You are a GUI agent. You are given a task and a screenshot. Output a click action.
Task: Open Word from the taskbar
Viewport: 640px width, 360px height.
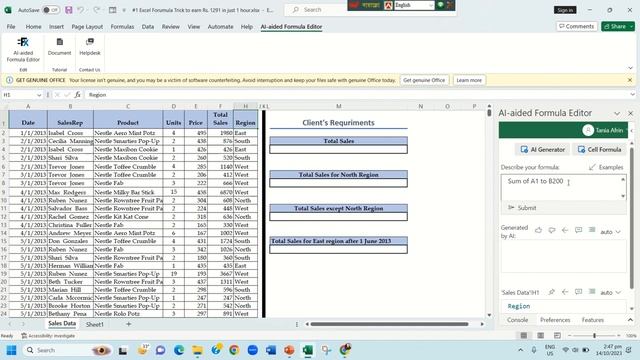[x=271, y=350]
